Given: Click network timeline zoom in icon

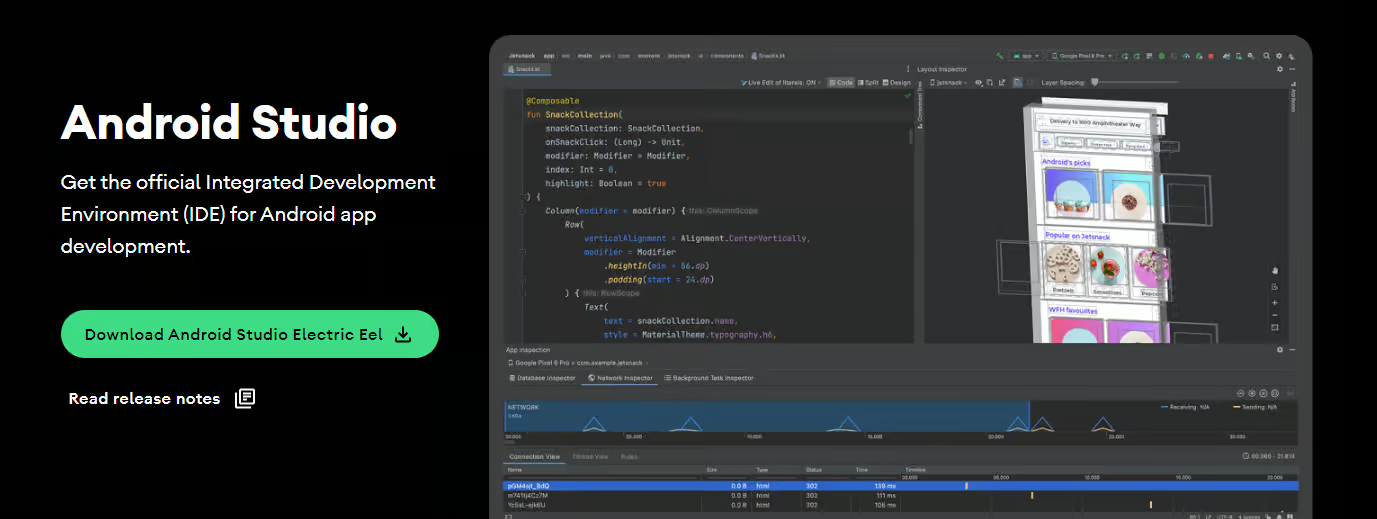Looking at the screenshot, I should (x=1252, y=393).
